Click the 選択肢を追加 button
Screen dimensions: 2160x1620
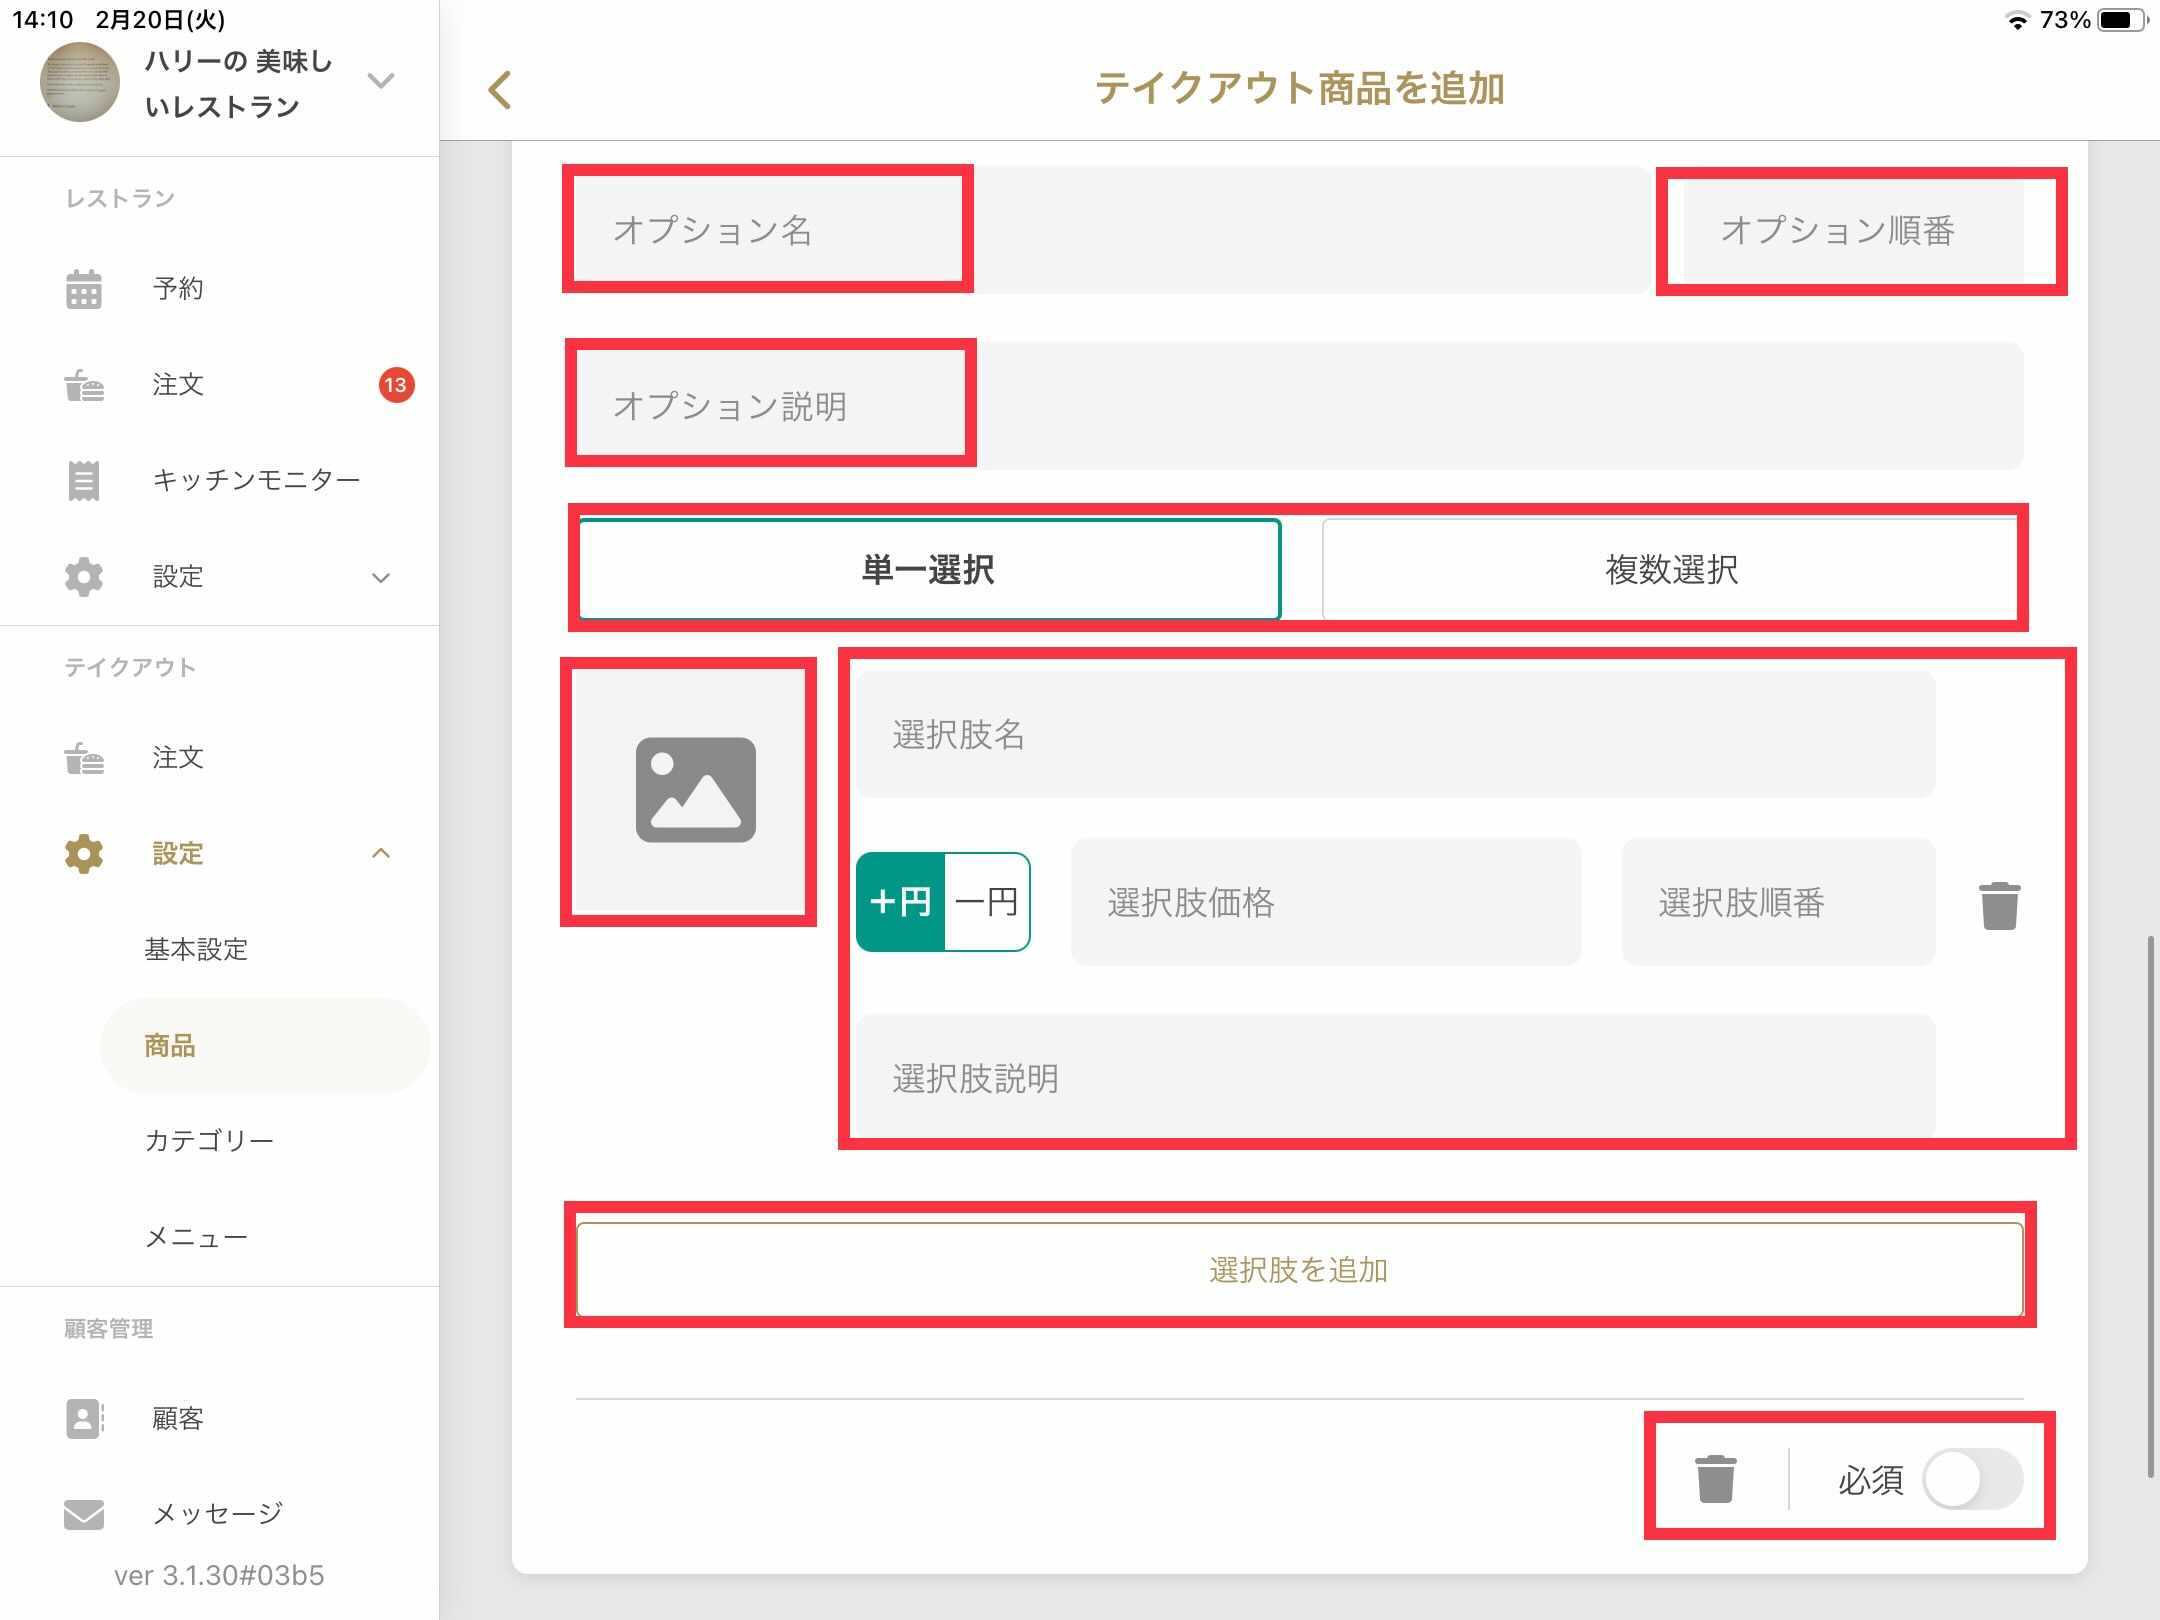pyautogui.click(x=1299, y=1269)
